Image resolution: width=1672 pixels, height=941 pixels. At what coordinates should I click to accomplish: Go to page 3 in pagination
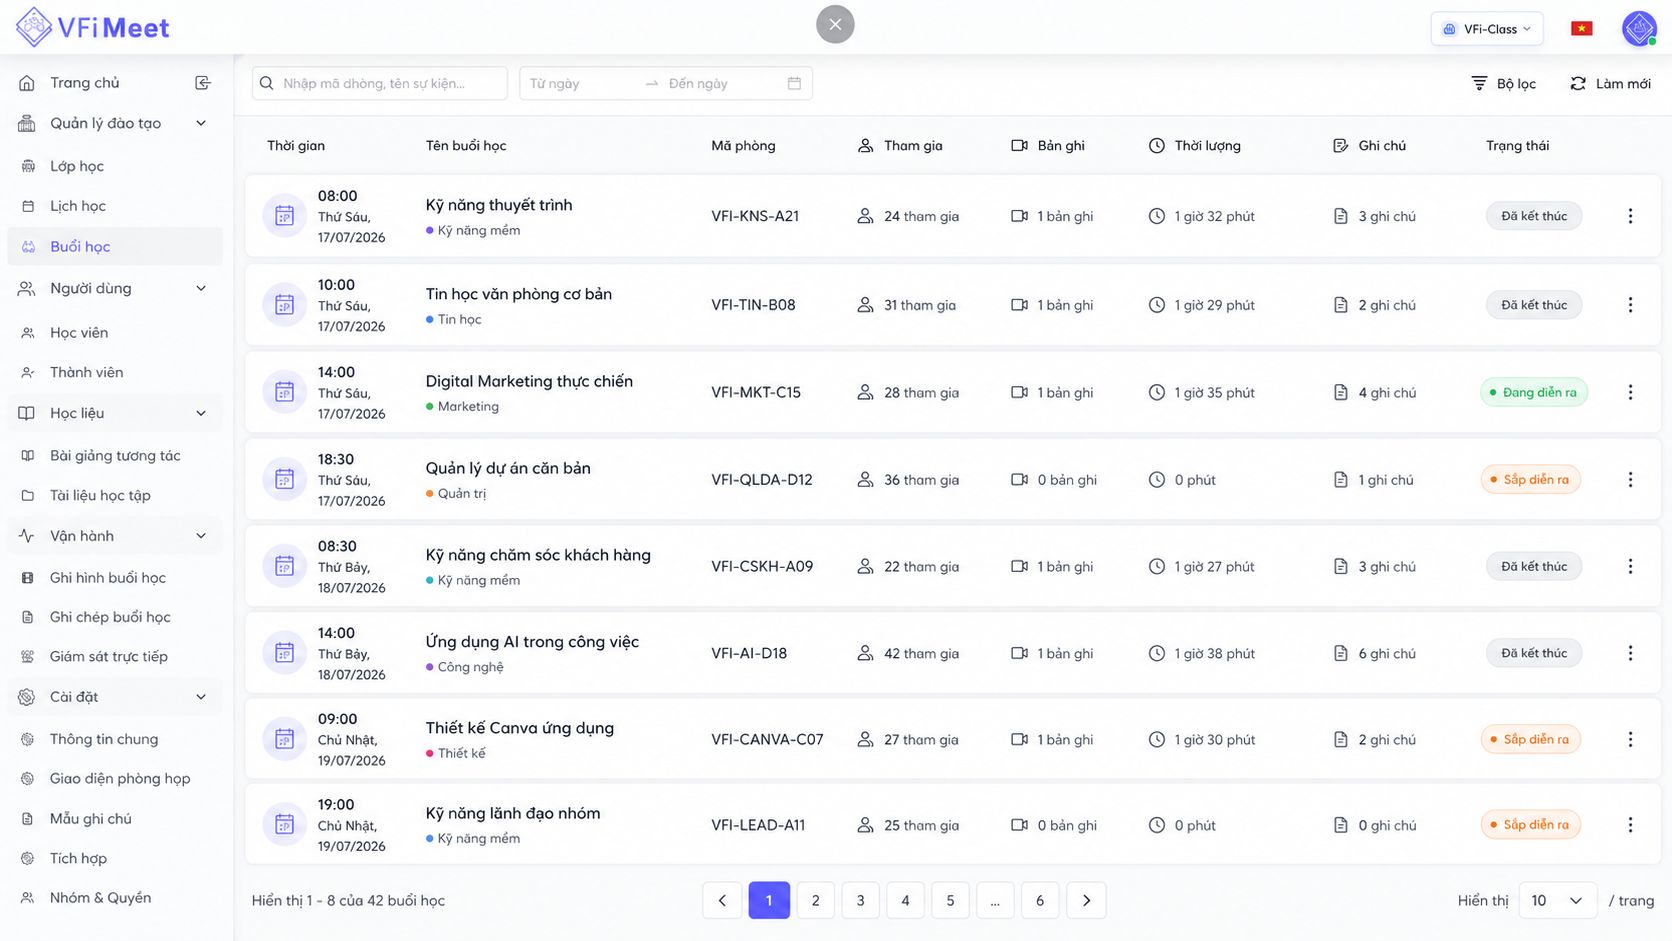click(x=860, y=900)
